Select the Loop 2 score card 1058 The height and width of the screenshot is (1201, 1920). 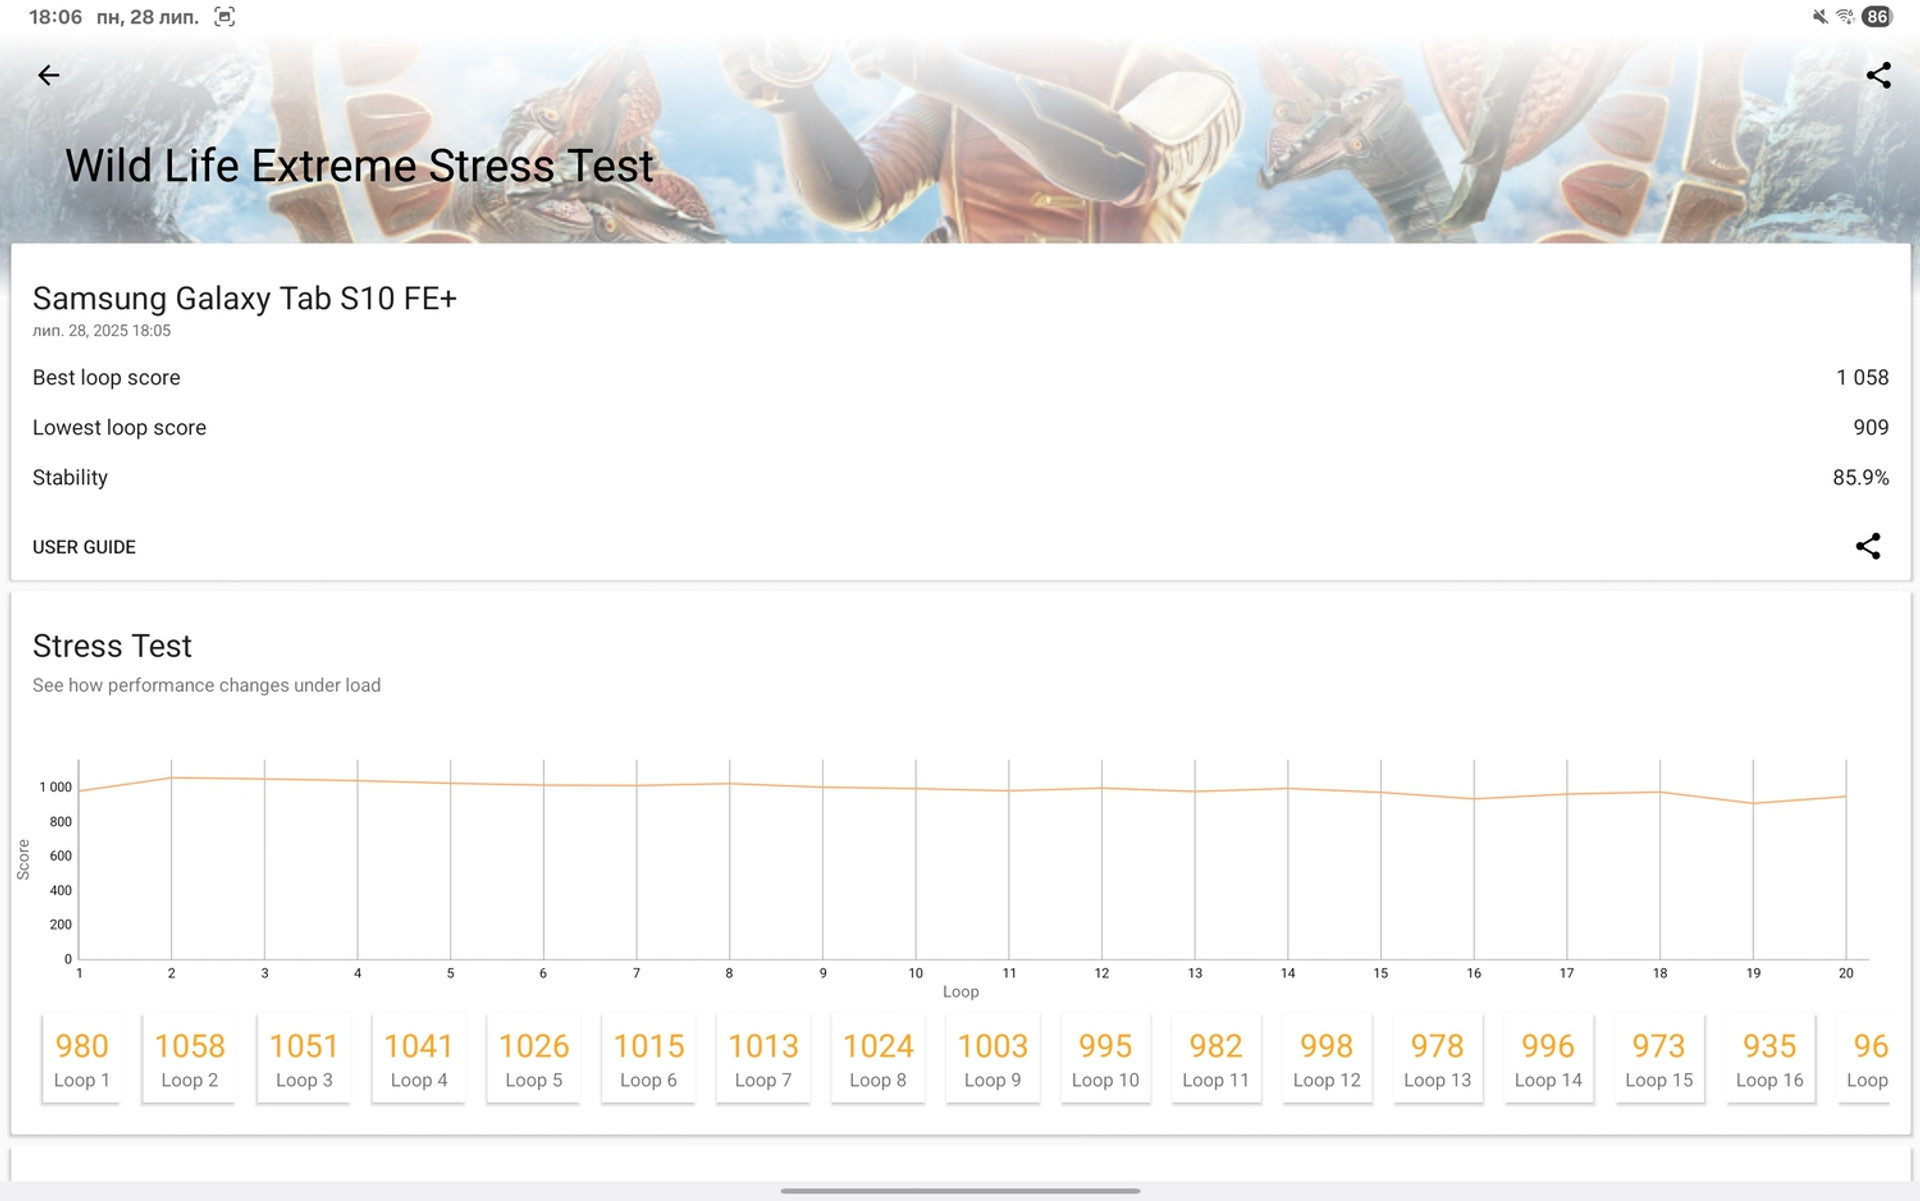(x=189, y=1058)
